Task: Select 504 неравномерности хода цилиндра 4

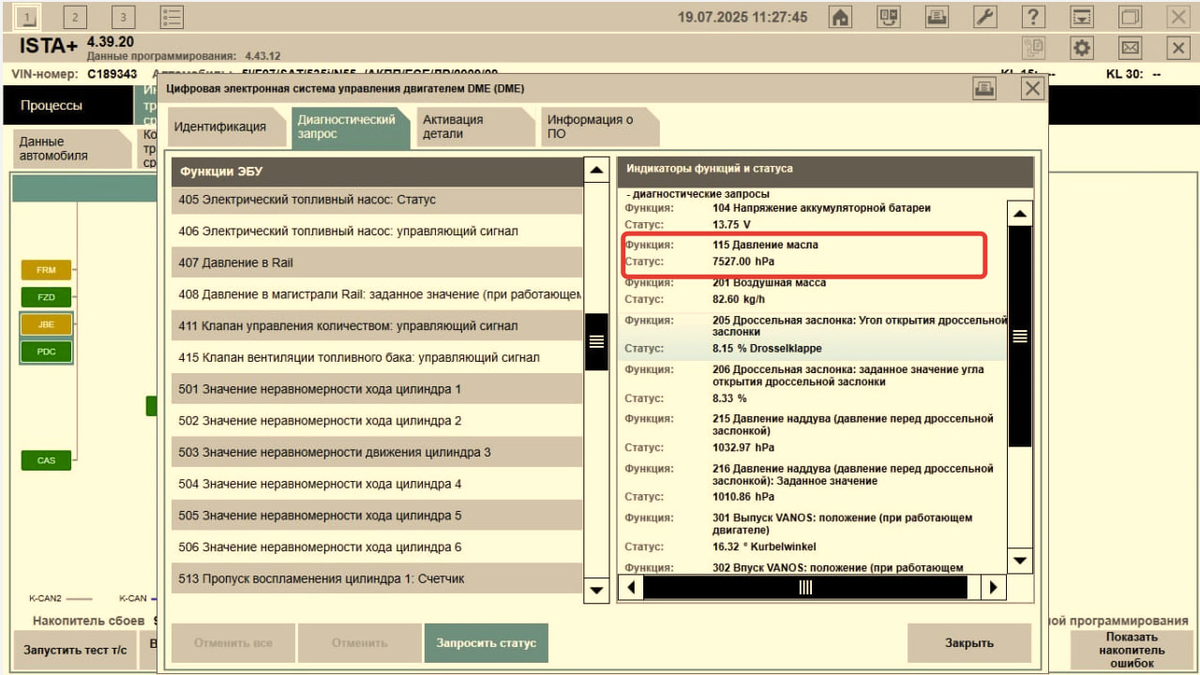Action: (376, 484)
